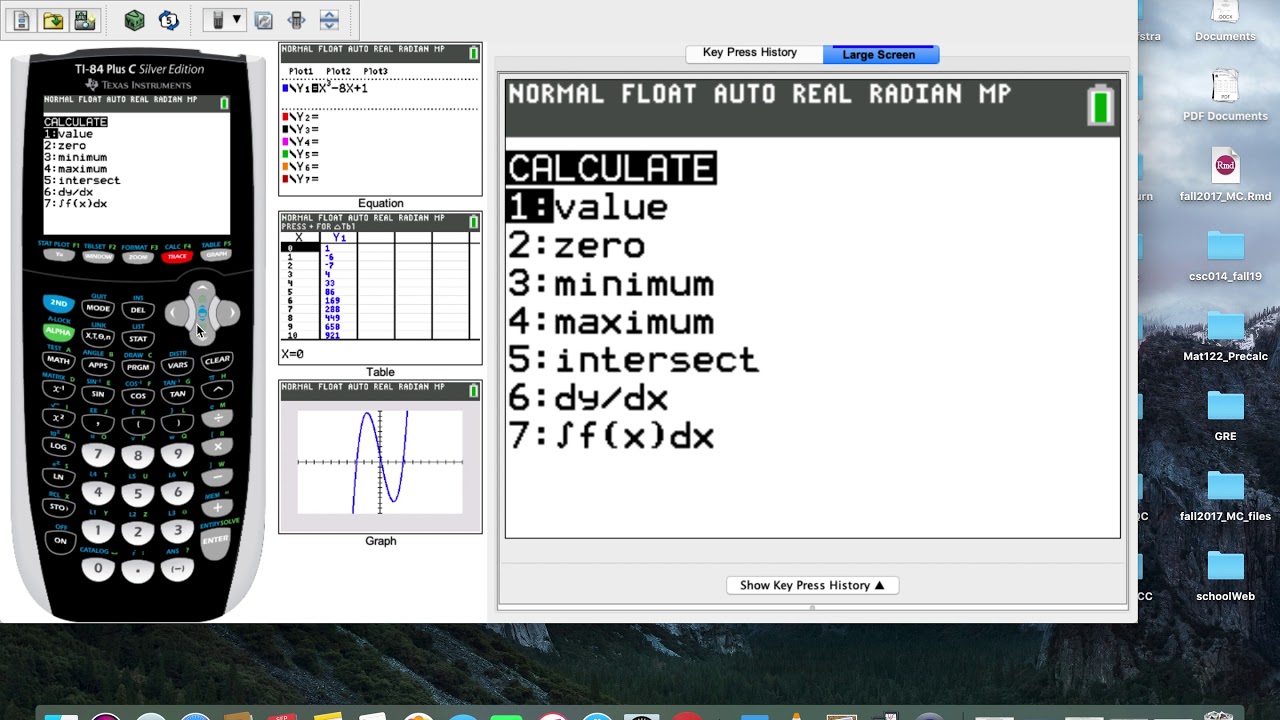The image size is (1280, 720).
Task: Click the calculator left-right arrows toolbar icon
Action: coord(296,20)
